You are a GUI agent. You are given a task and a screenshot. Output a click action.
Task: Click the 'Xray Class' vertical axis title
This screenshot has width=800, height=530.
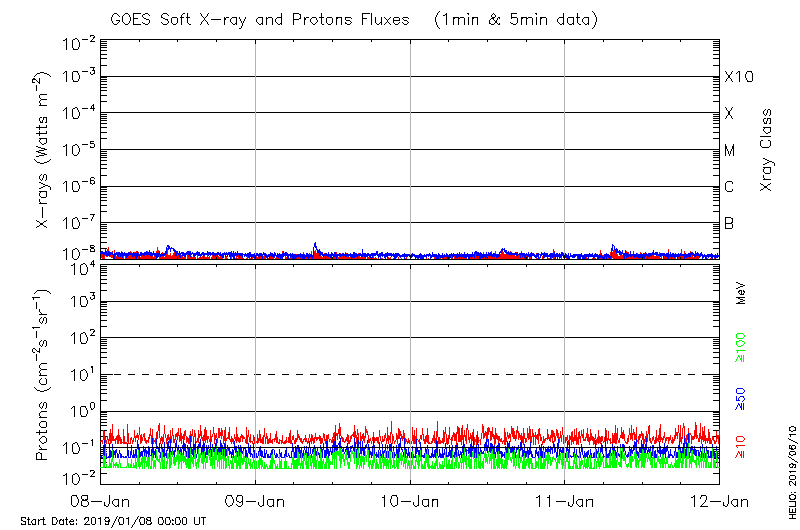point(768,150)
